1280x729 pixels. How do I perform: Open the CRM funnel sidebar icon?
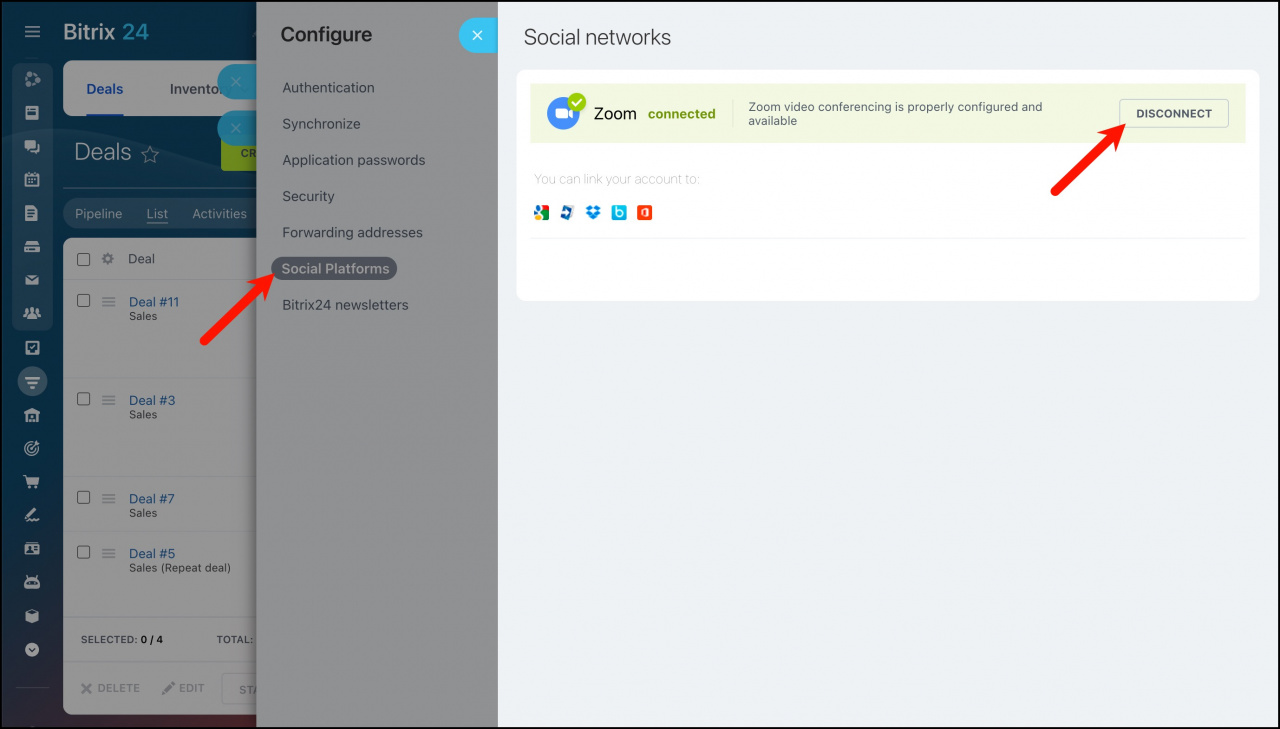pos(32,381)
